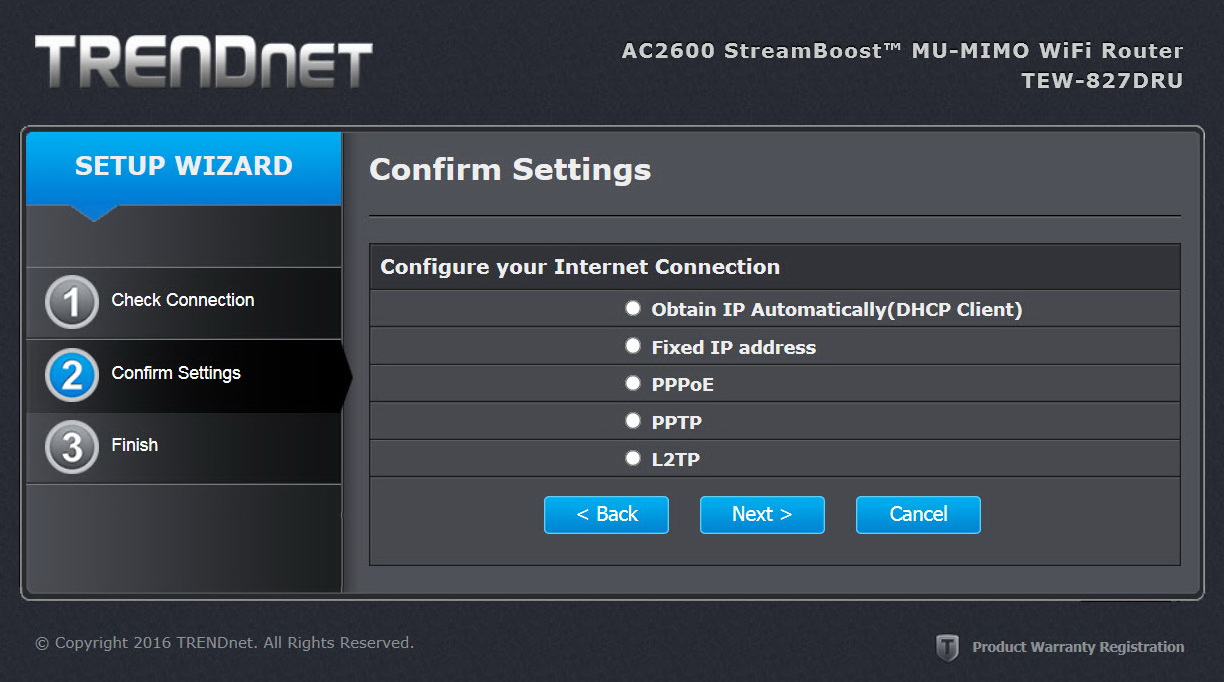Screen dimensions: 1224x682
Task: Click the TRENDnet logo
Action: click(x=204, y=62)
